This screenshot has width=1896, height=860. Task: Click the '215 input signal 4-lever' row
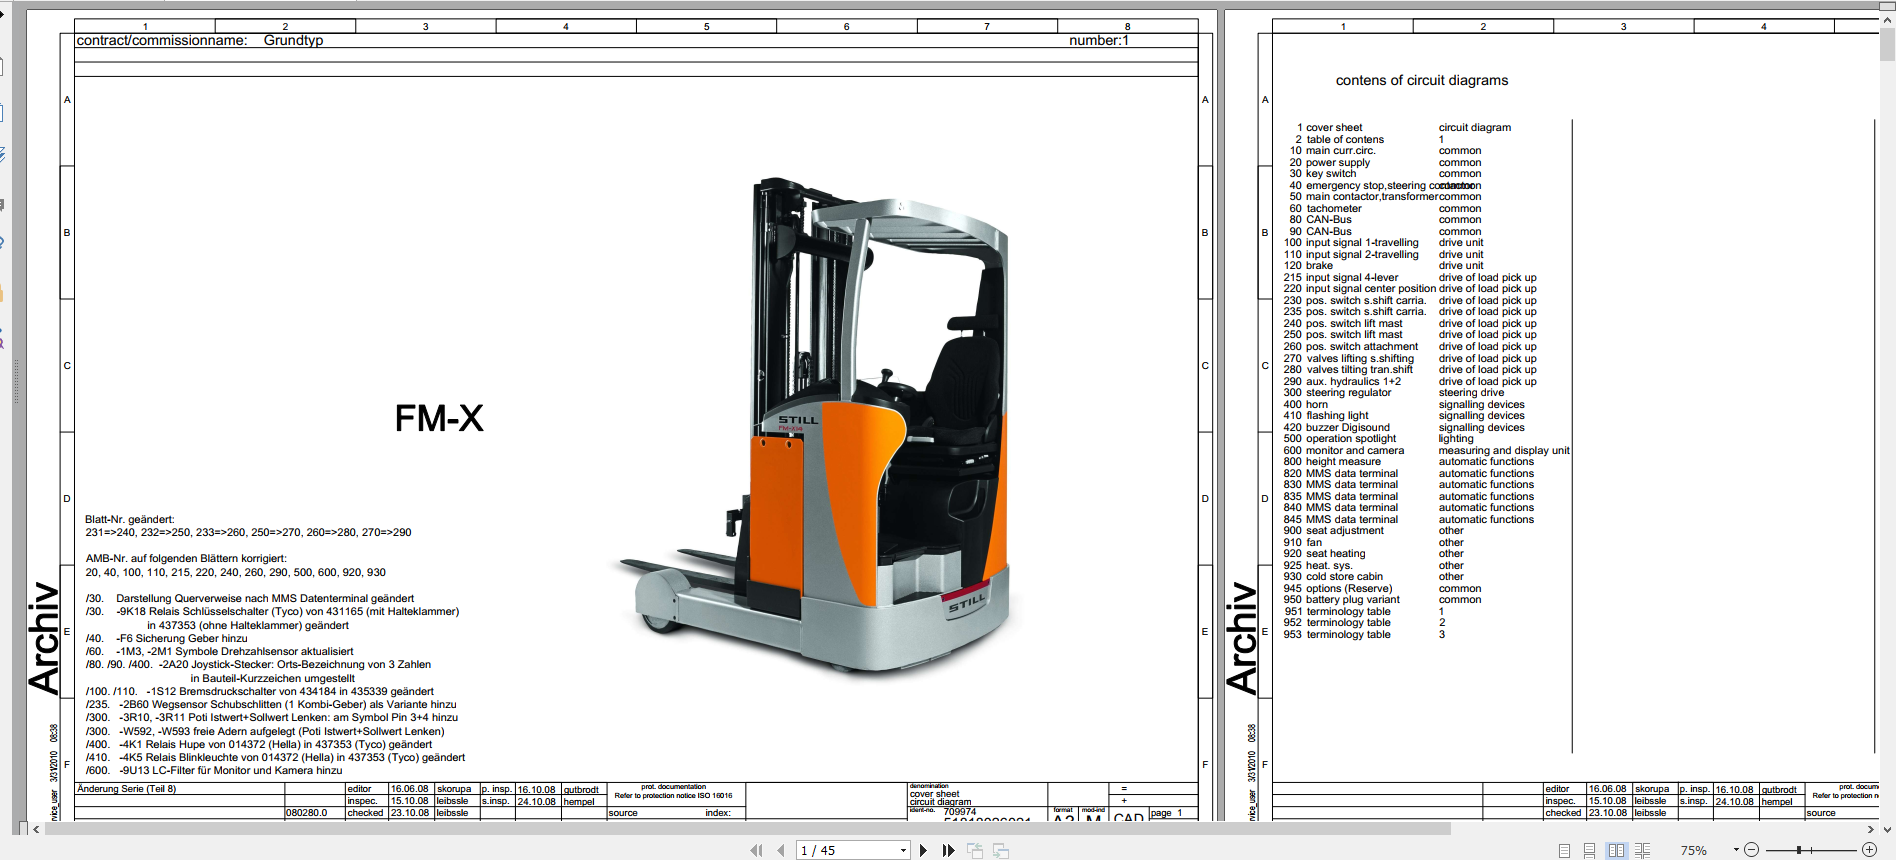point(1410,278)
